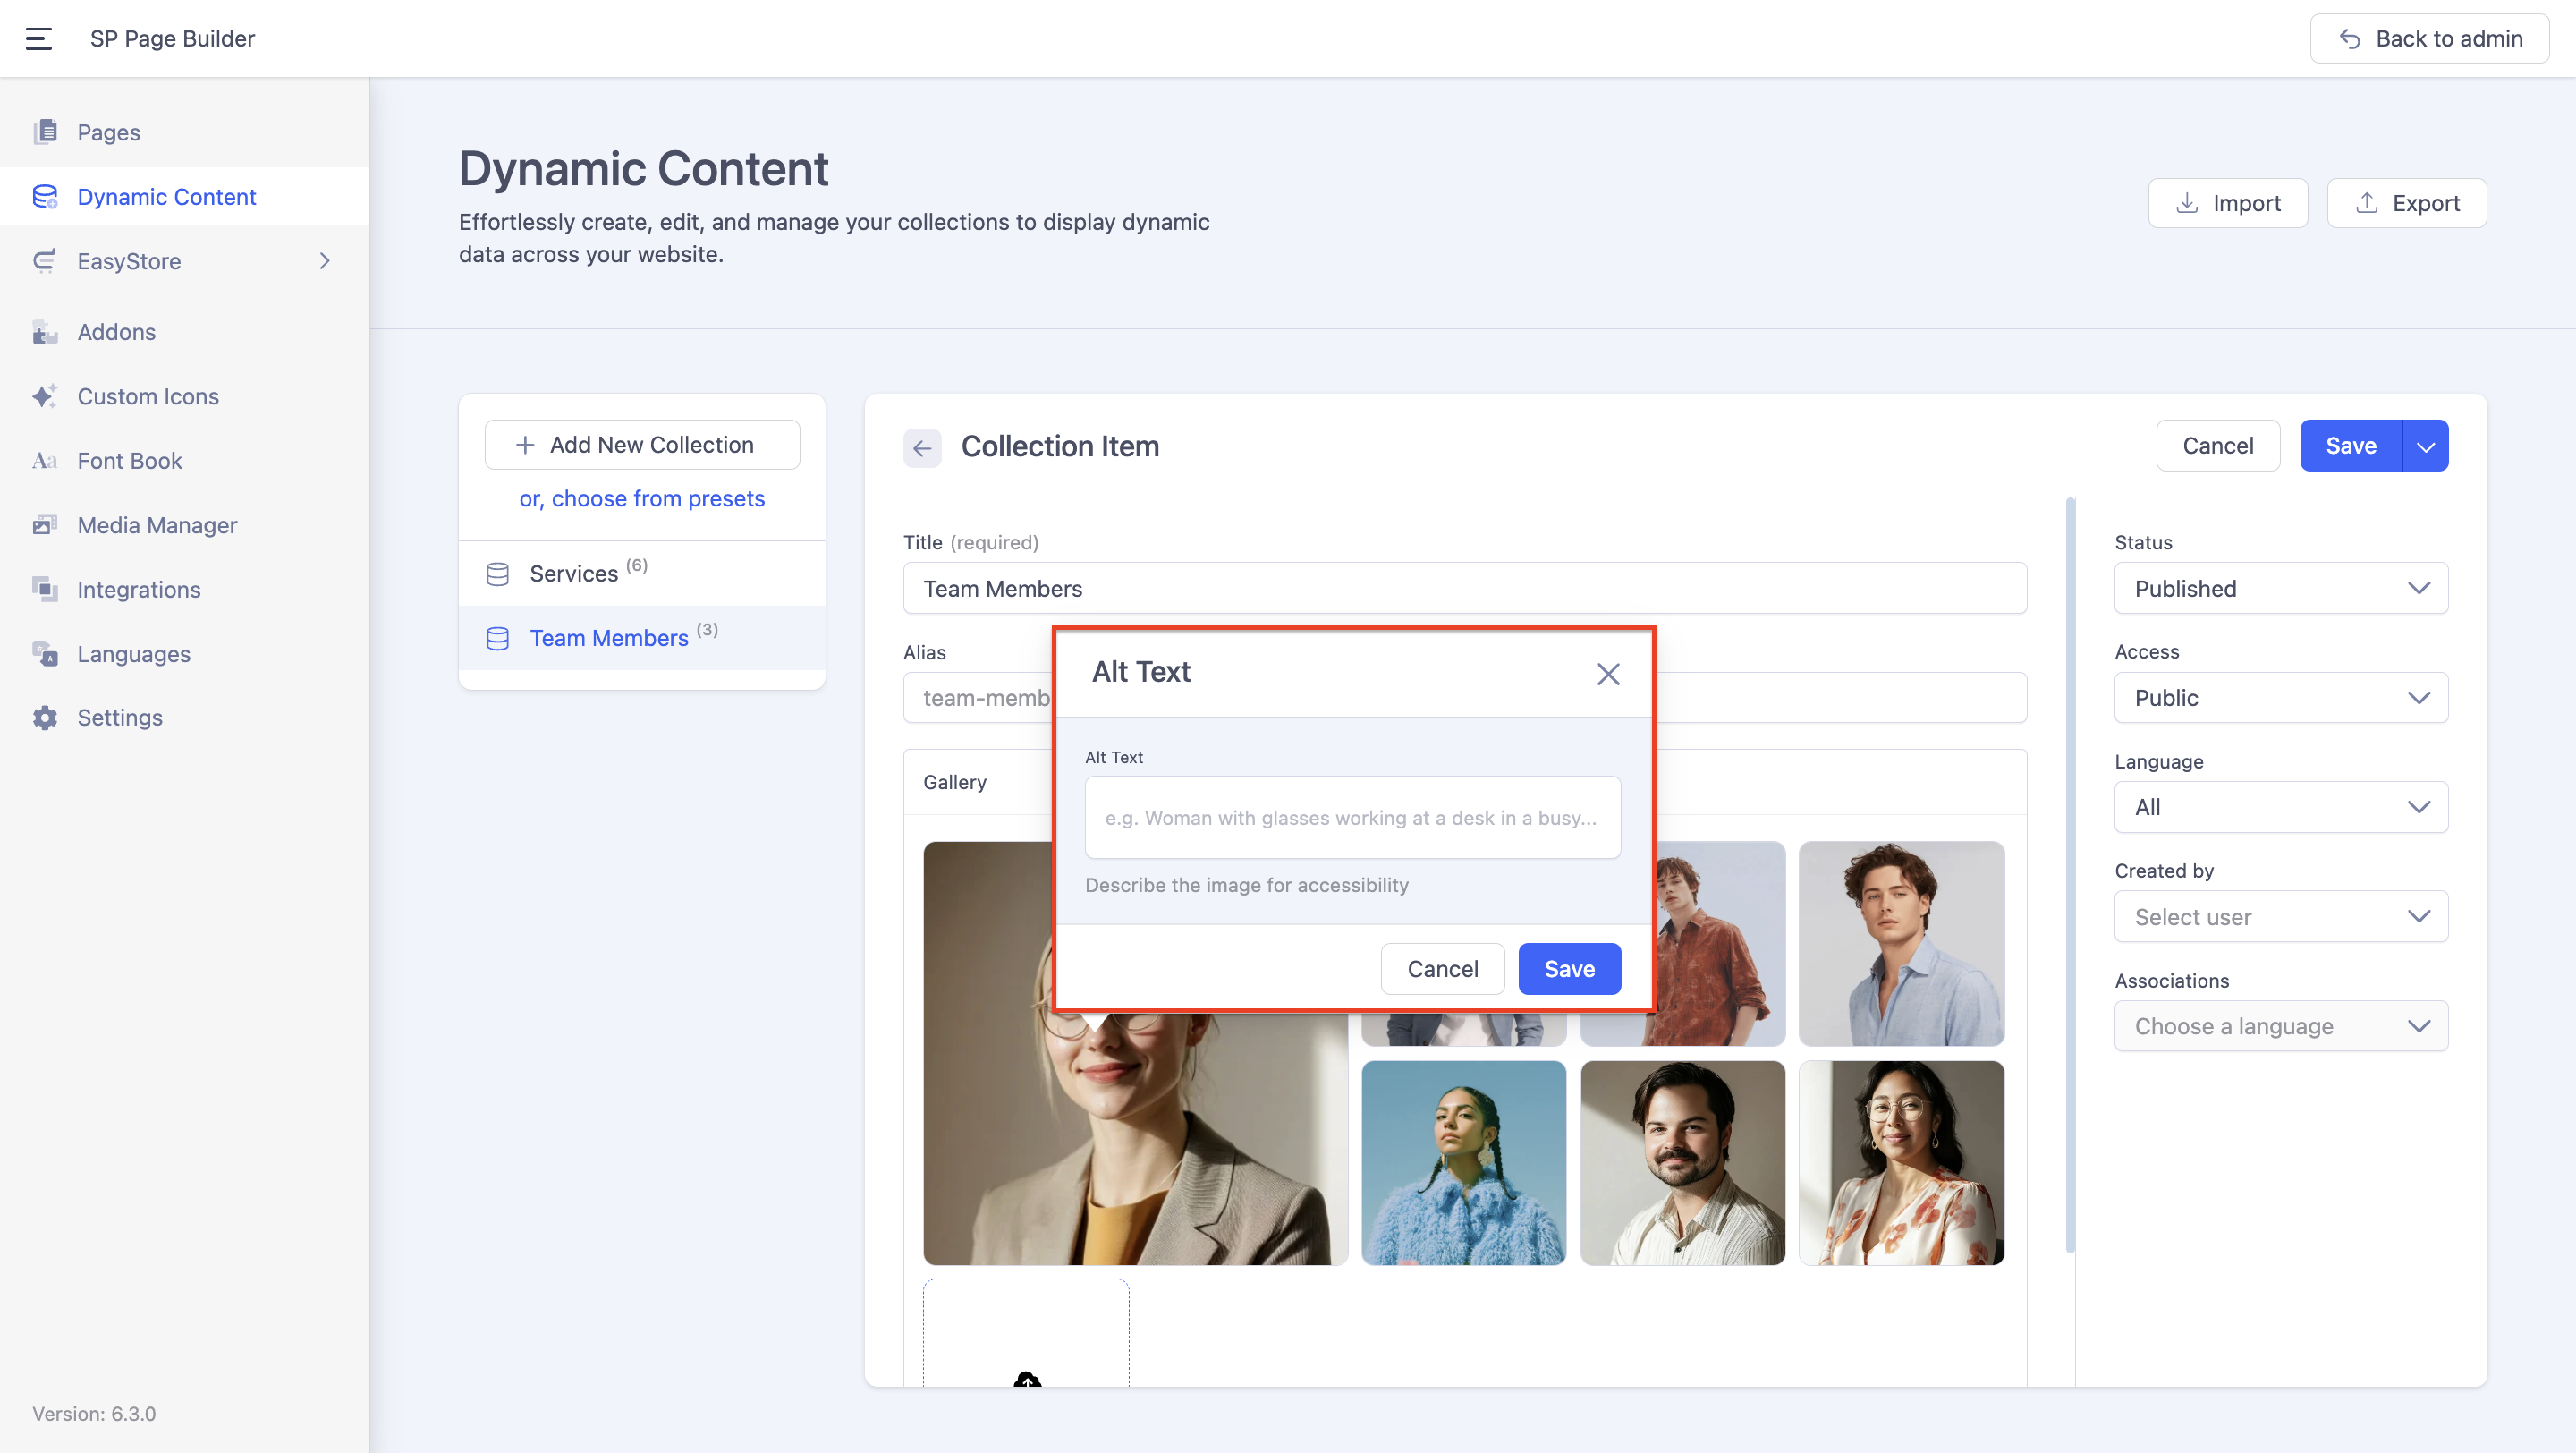The image size is (2576, 1453).
Task: Open Custom Icons in sidebar
Action: click(148, 396)
